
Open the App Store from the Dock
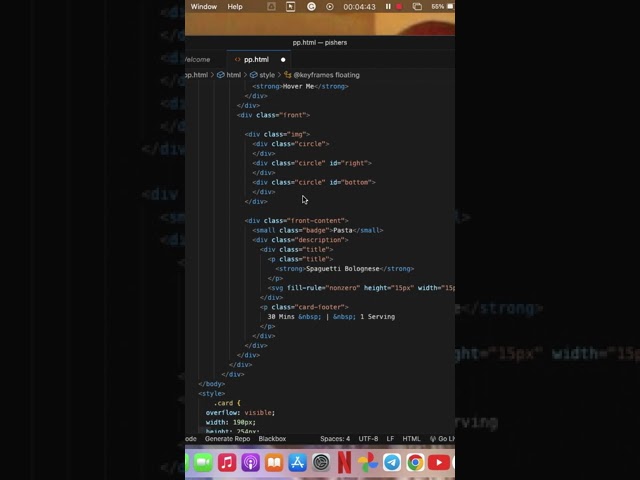point(298,462)
